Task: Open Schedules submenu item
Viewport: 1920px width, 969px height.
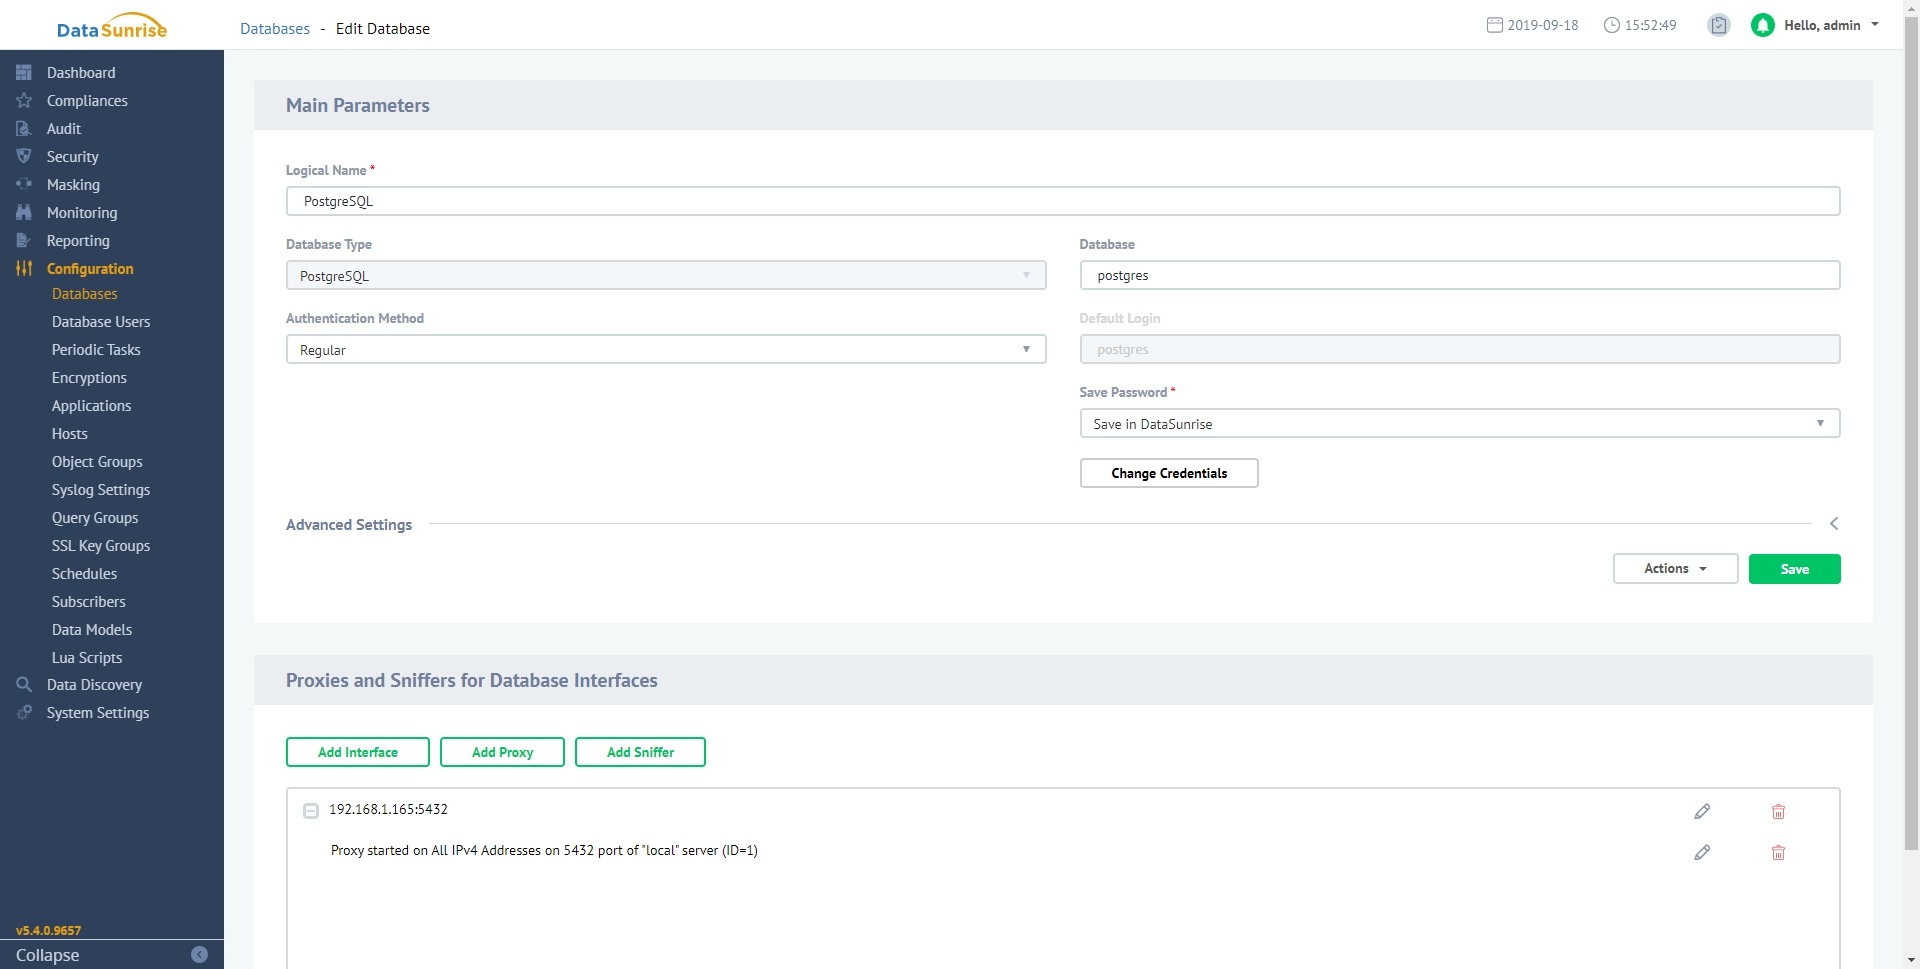Action: coord(84,573)
